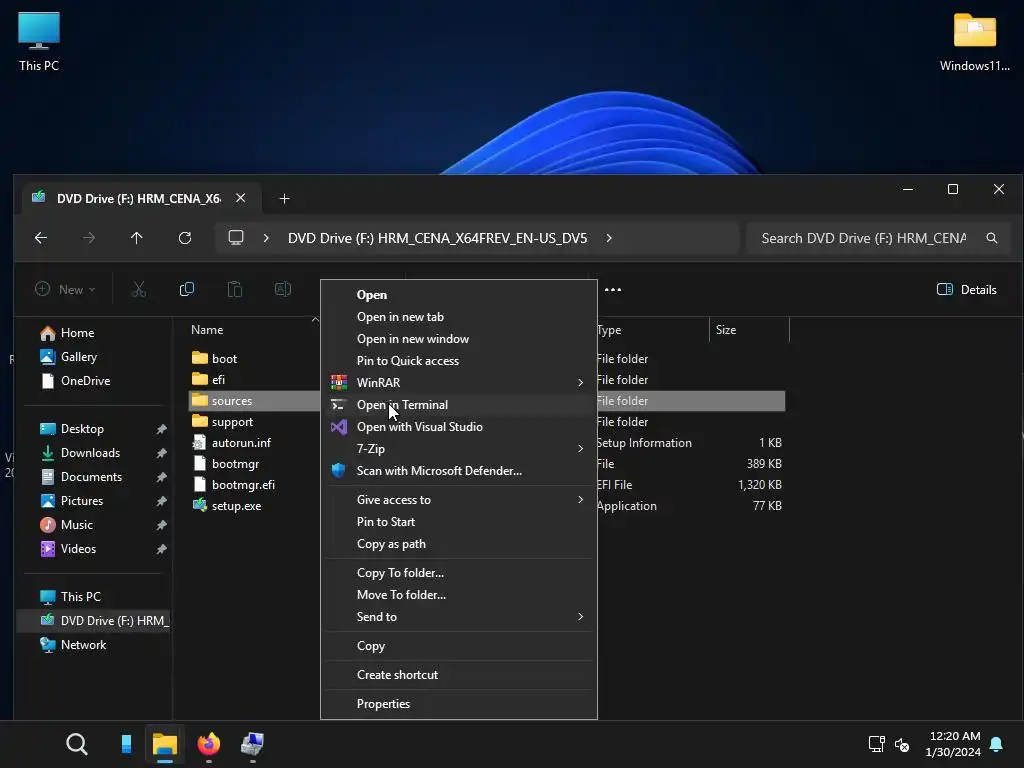Refresh the current folder view
This screenshot has height=768, width=1024.
coord(185,238)
